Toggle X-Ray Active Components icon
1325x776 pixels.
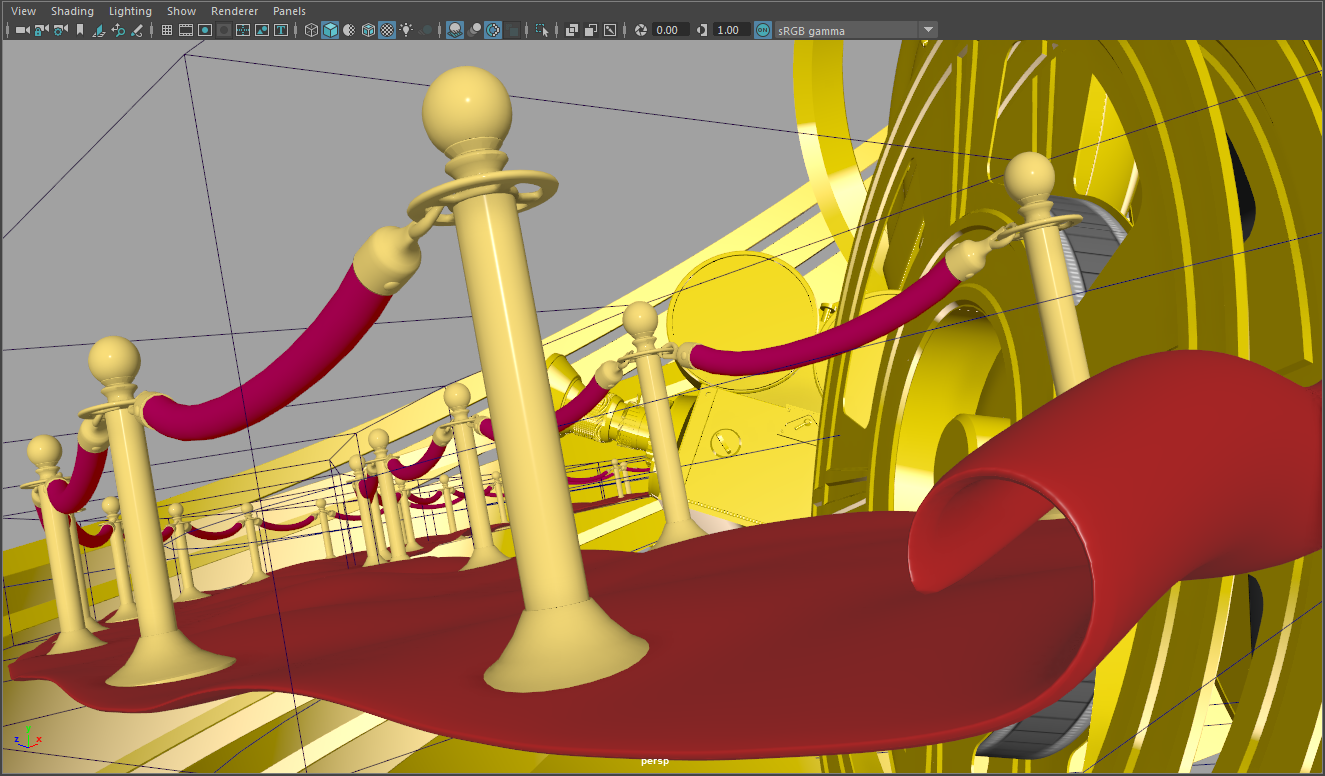pyautogui.click(x=590, y=30)
